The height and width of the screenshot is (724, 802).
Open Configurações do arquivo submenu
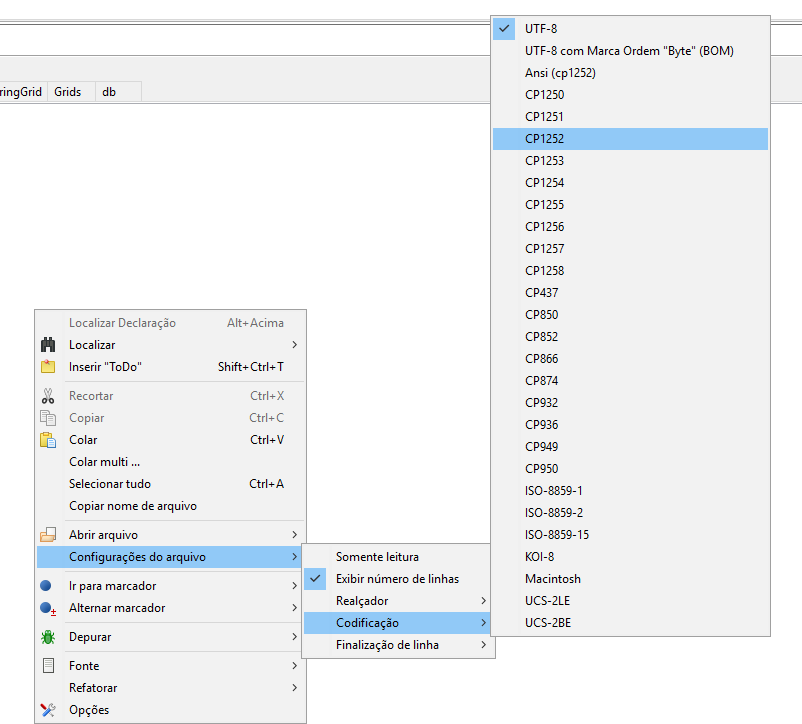(170, 557)
